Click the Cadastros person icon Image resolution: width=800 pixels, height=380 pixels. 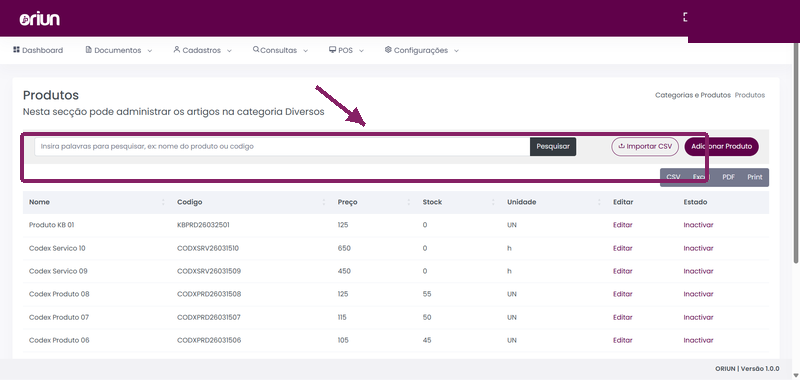(x=177, y=50)
